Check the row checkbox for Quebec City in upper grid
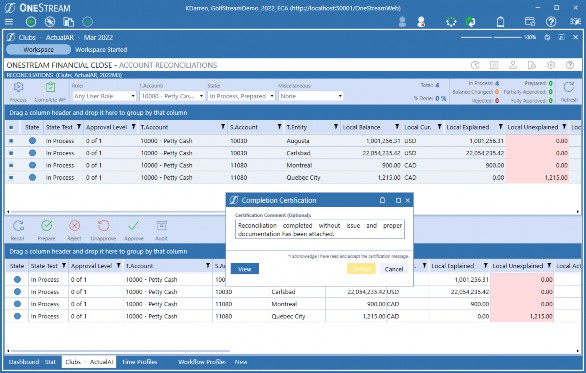The width and height of the screenshot is (586, 373). click(11, 178)
